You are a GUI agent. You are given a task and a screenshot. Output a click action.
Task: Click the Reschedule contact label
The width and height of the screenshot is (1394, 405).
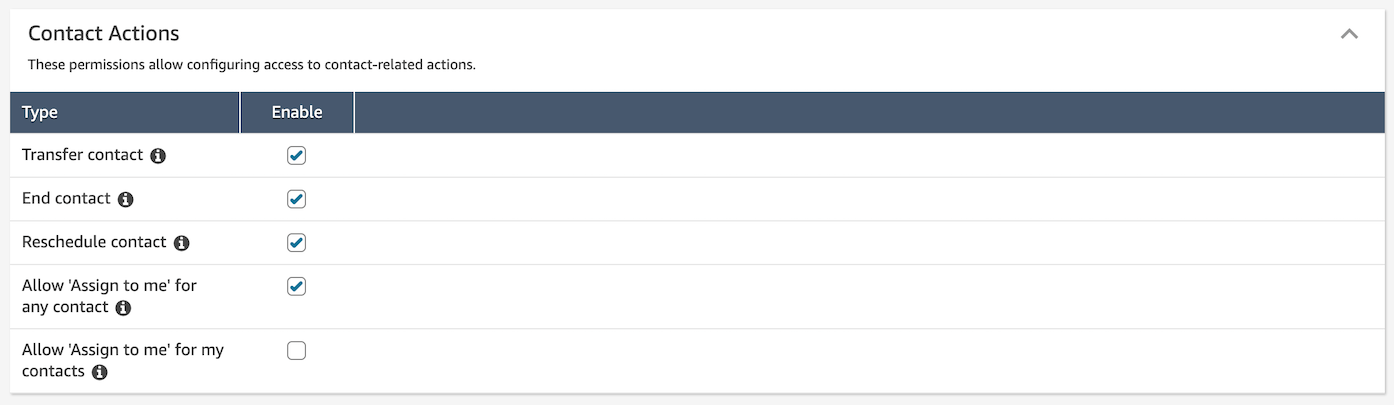[94, 242]
